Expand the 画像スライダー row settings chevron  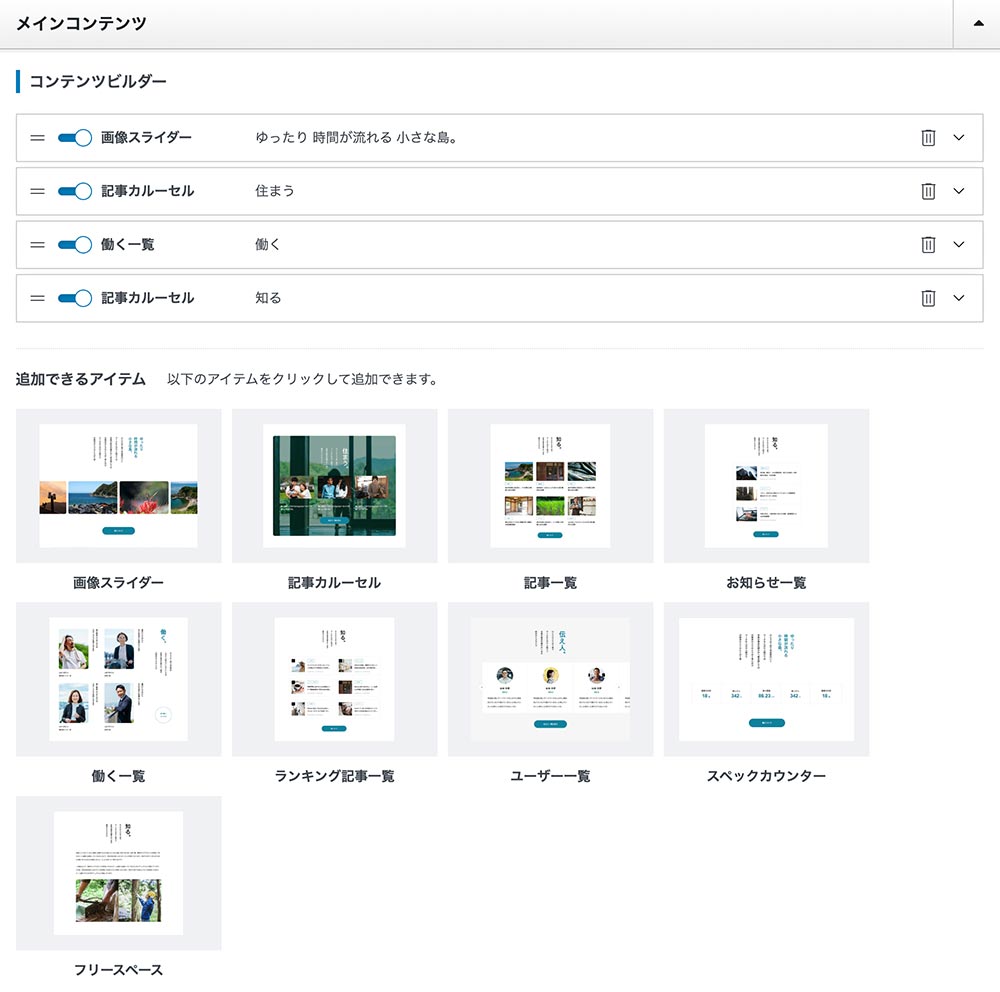959,138
